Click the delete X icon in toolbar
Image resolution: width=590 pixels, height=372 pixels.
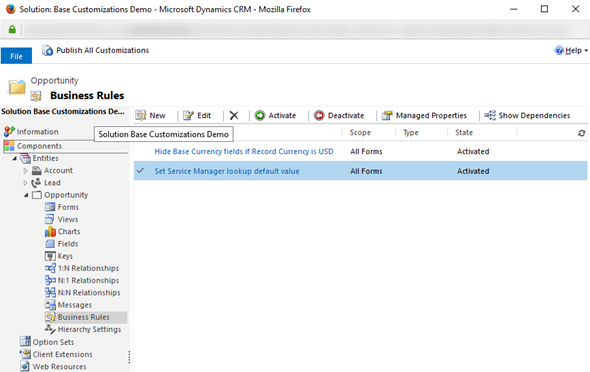point(234,115)
